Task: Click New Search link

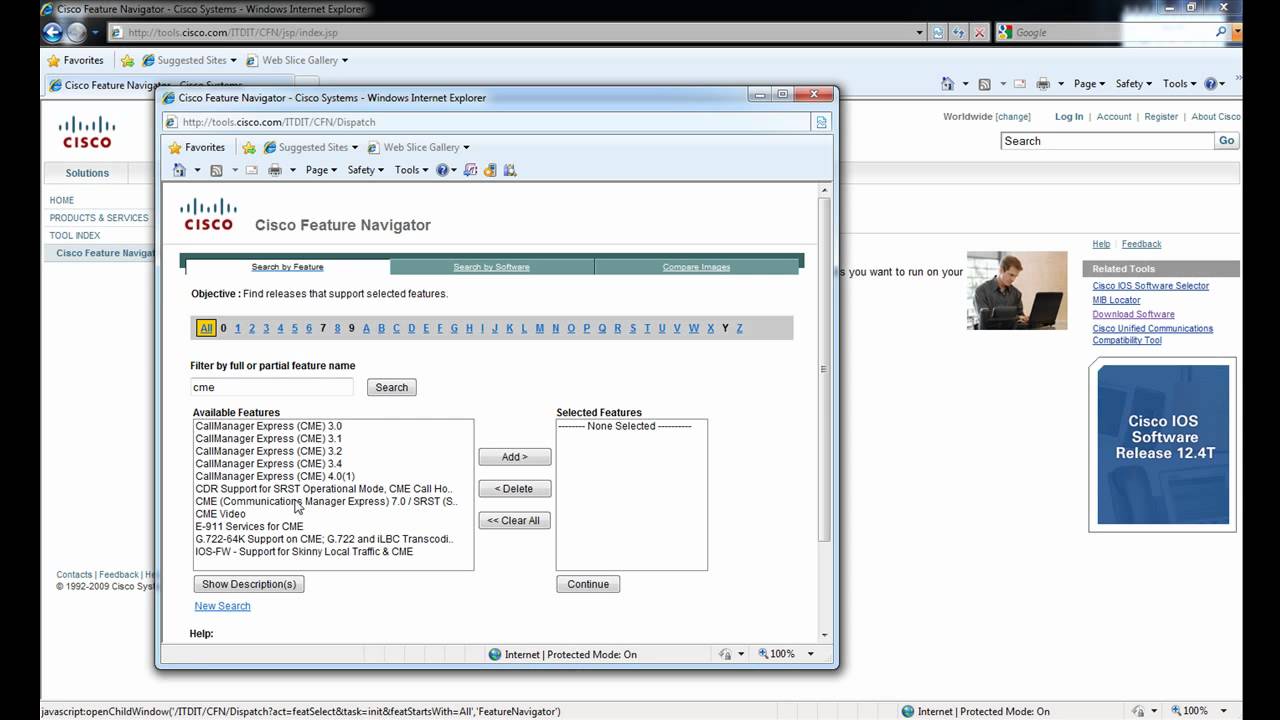Action: click(222, 606)
